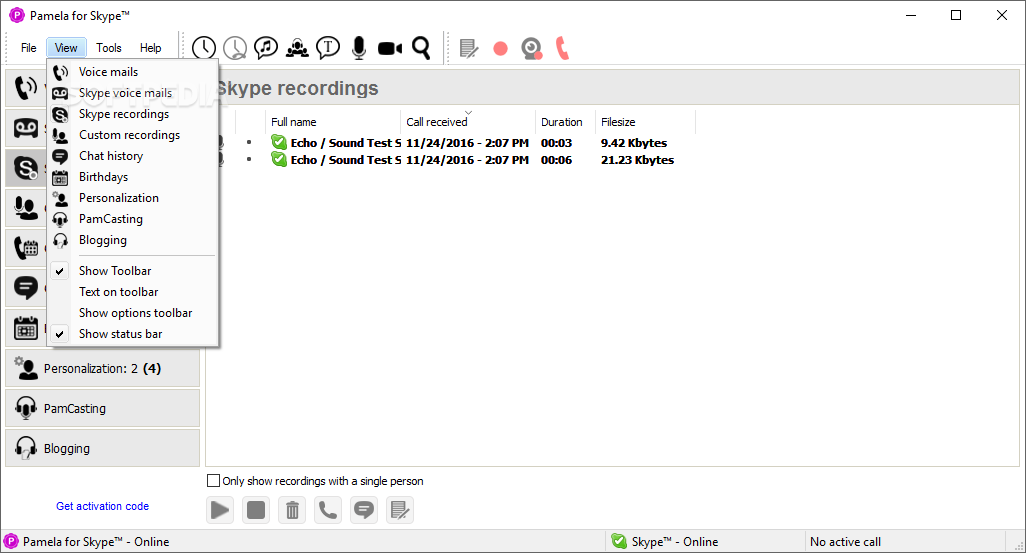Click the Get activation code link
Screen dimensions: 1026x553
pyautogui.click(x=102, y=506)
